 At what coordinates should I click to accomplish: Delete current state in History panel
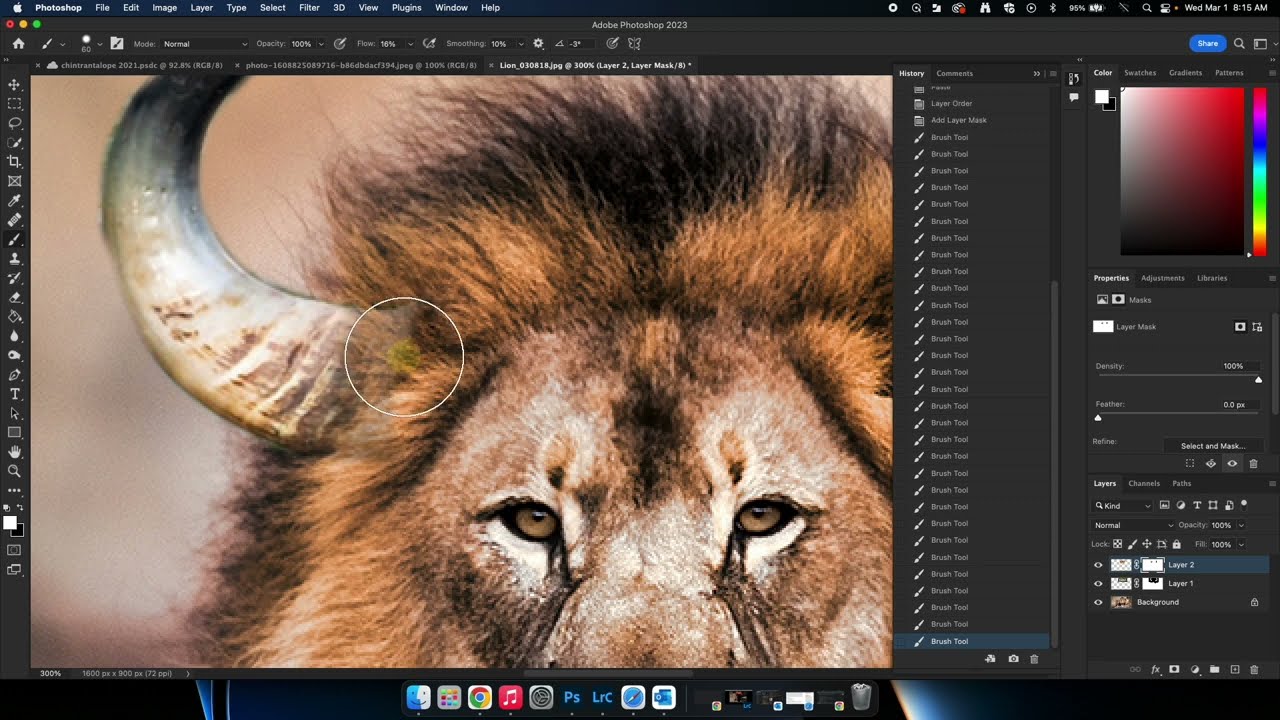(x=1034, y=659)
